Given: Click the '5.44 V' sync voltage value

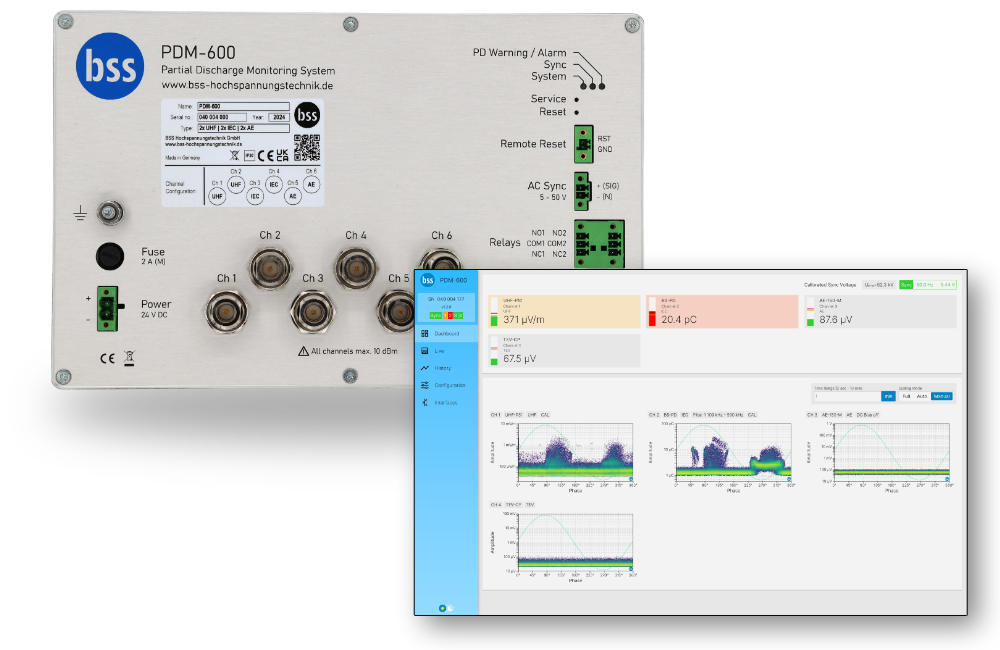Looking at the screenshot, I should tap(946, 284).
